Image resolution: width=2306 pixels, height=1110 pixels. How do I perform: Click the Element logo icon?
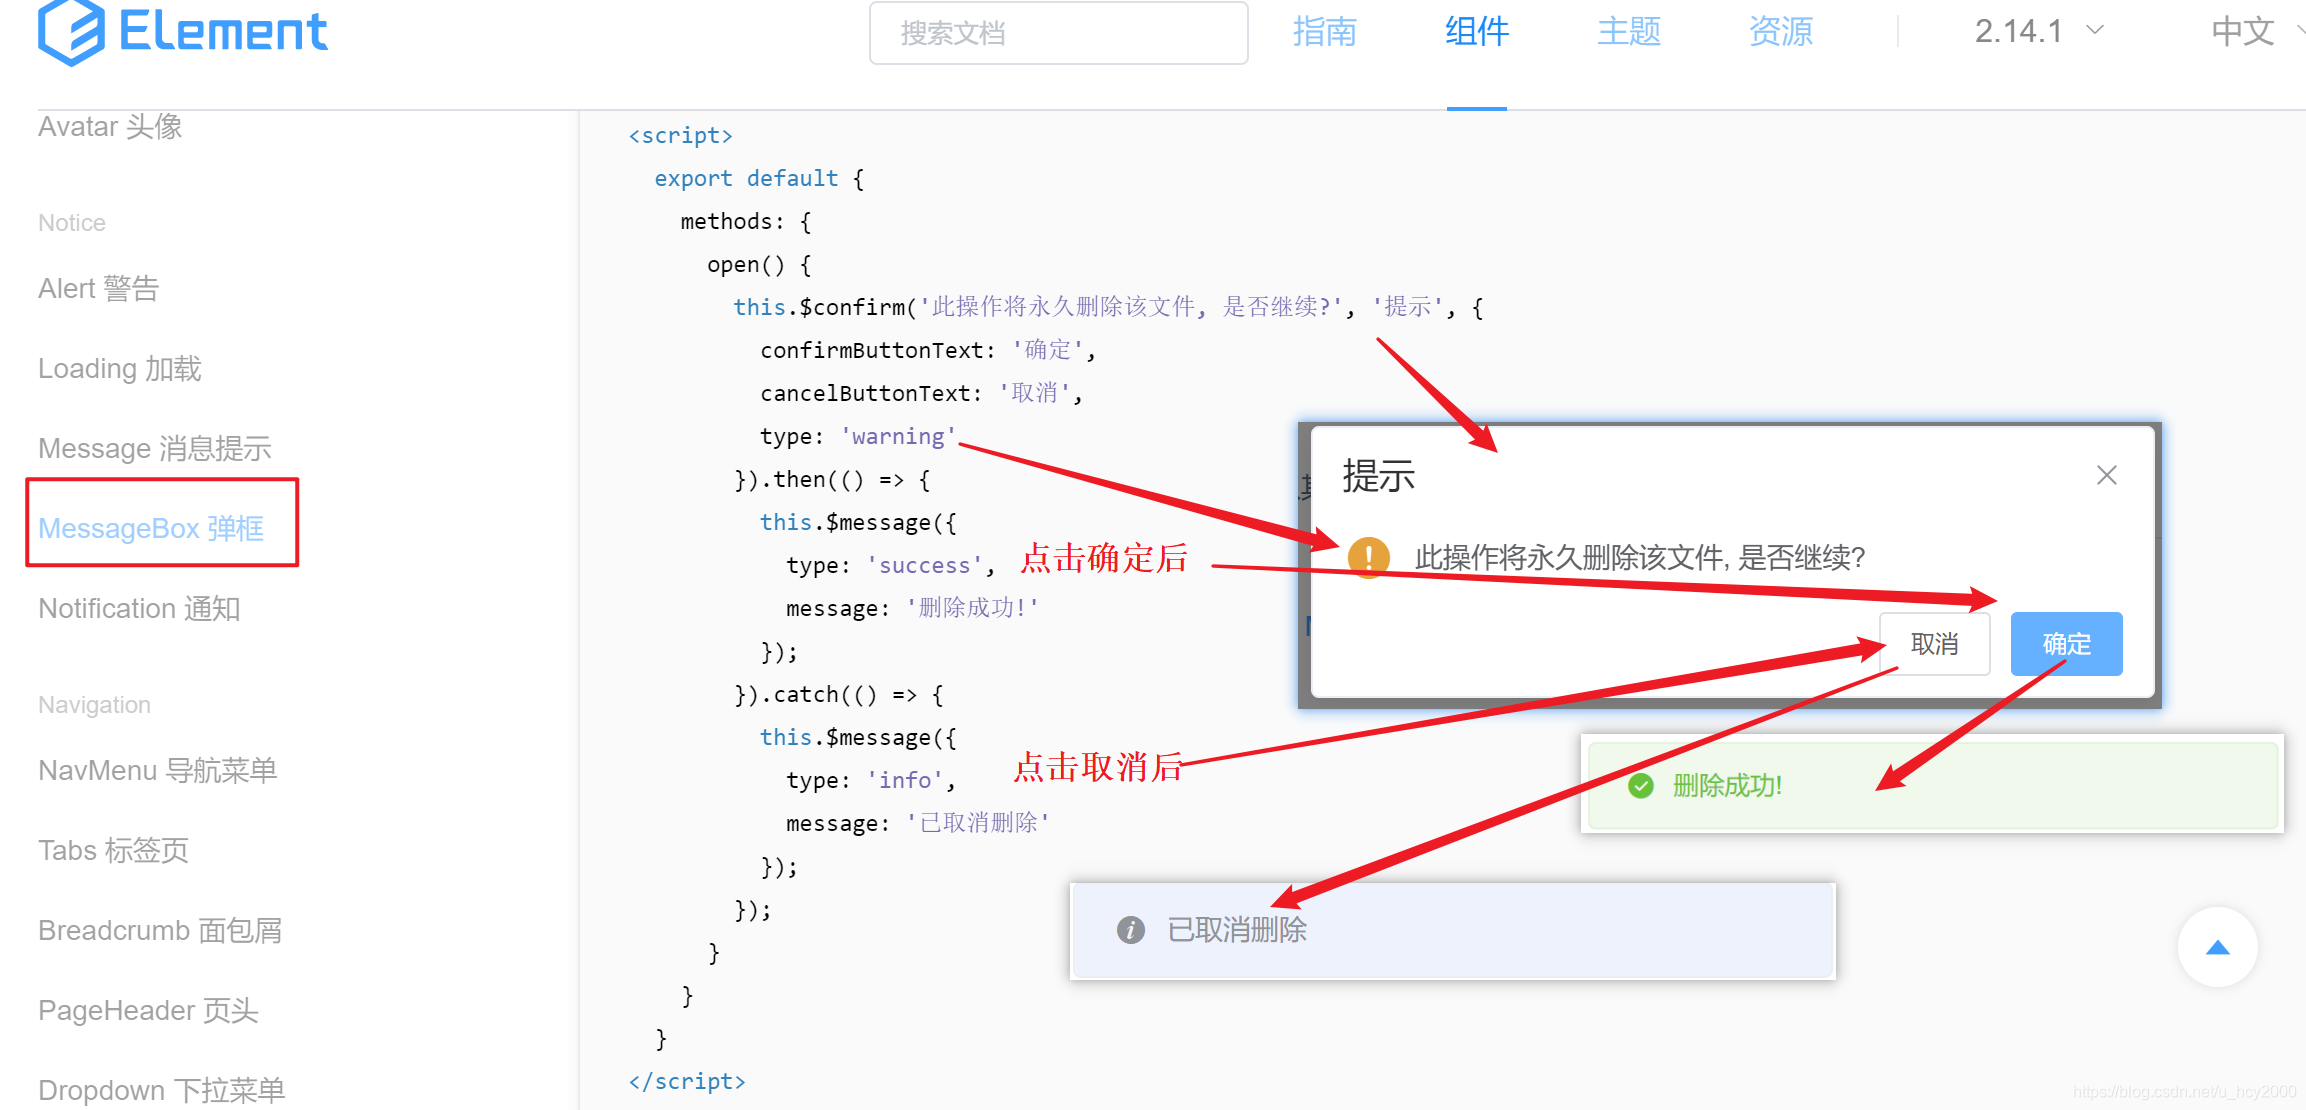click(71, 33)
